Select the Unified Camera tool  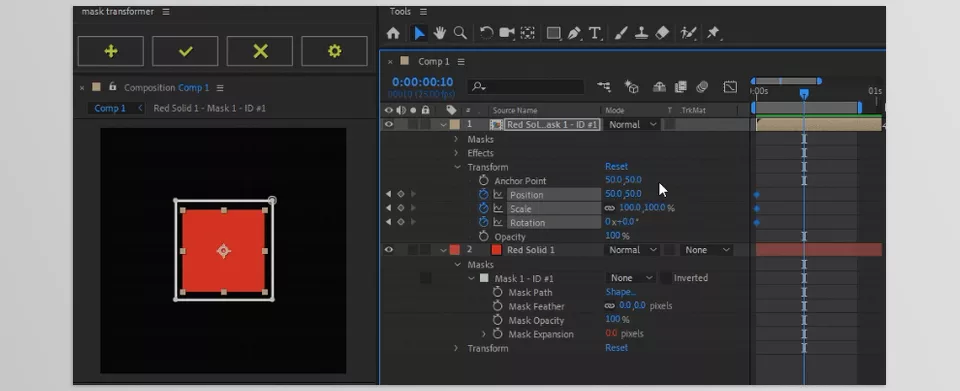pyautogui.click(x=507, y=33)
